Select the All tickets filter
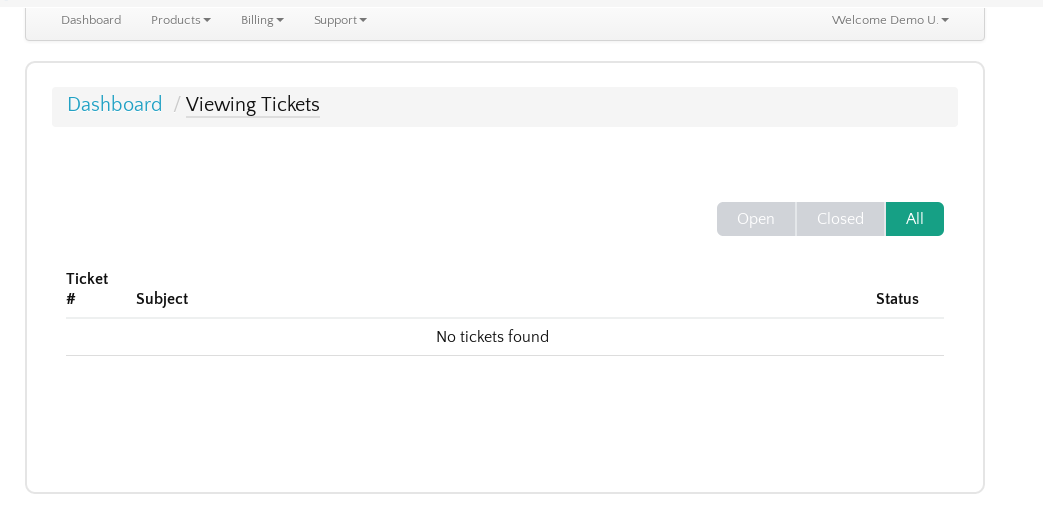The width and height of the screenshot is (1043, 507). (914, 219)
